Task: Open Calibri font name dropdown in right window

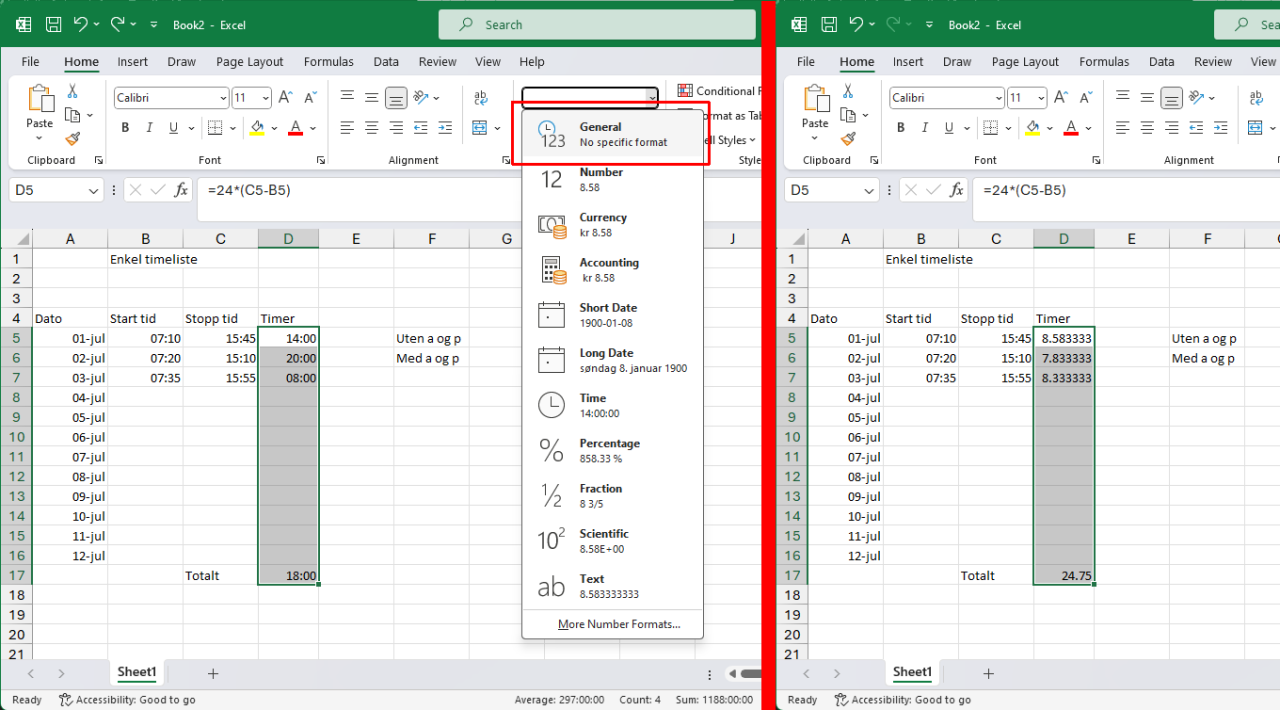Action: (x=998, y=98)
